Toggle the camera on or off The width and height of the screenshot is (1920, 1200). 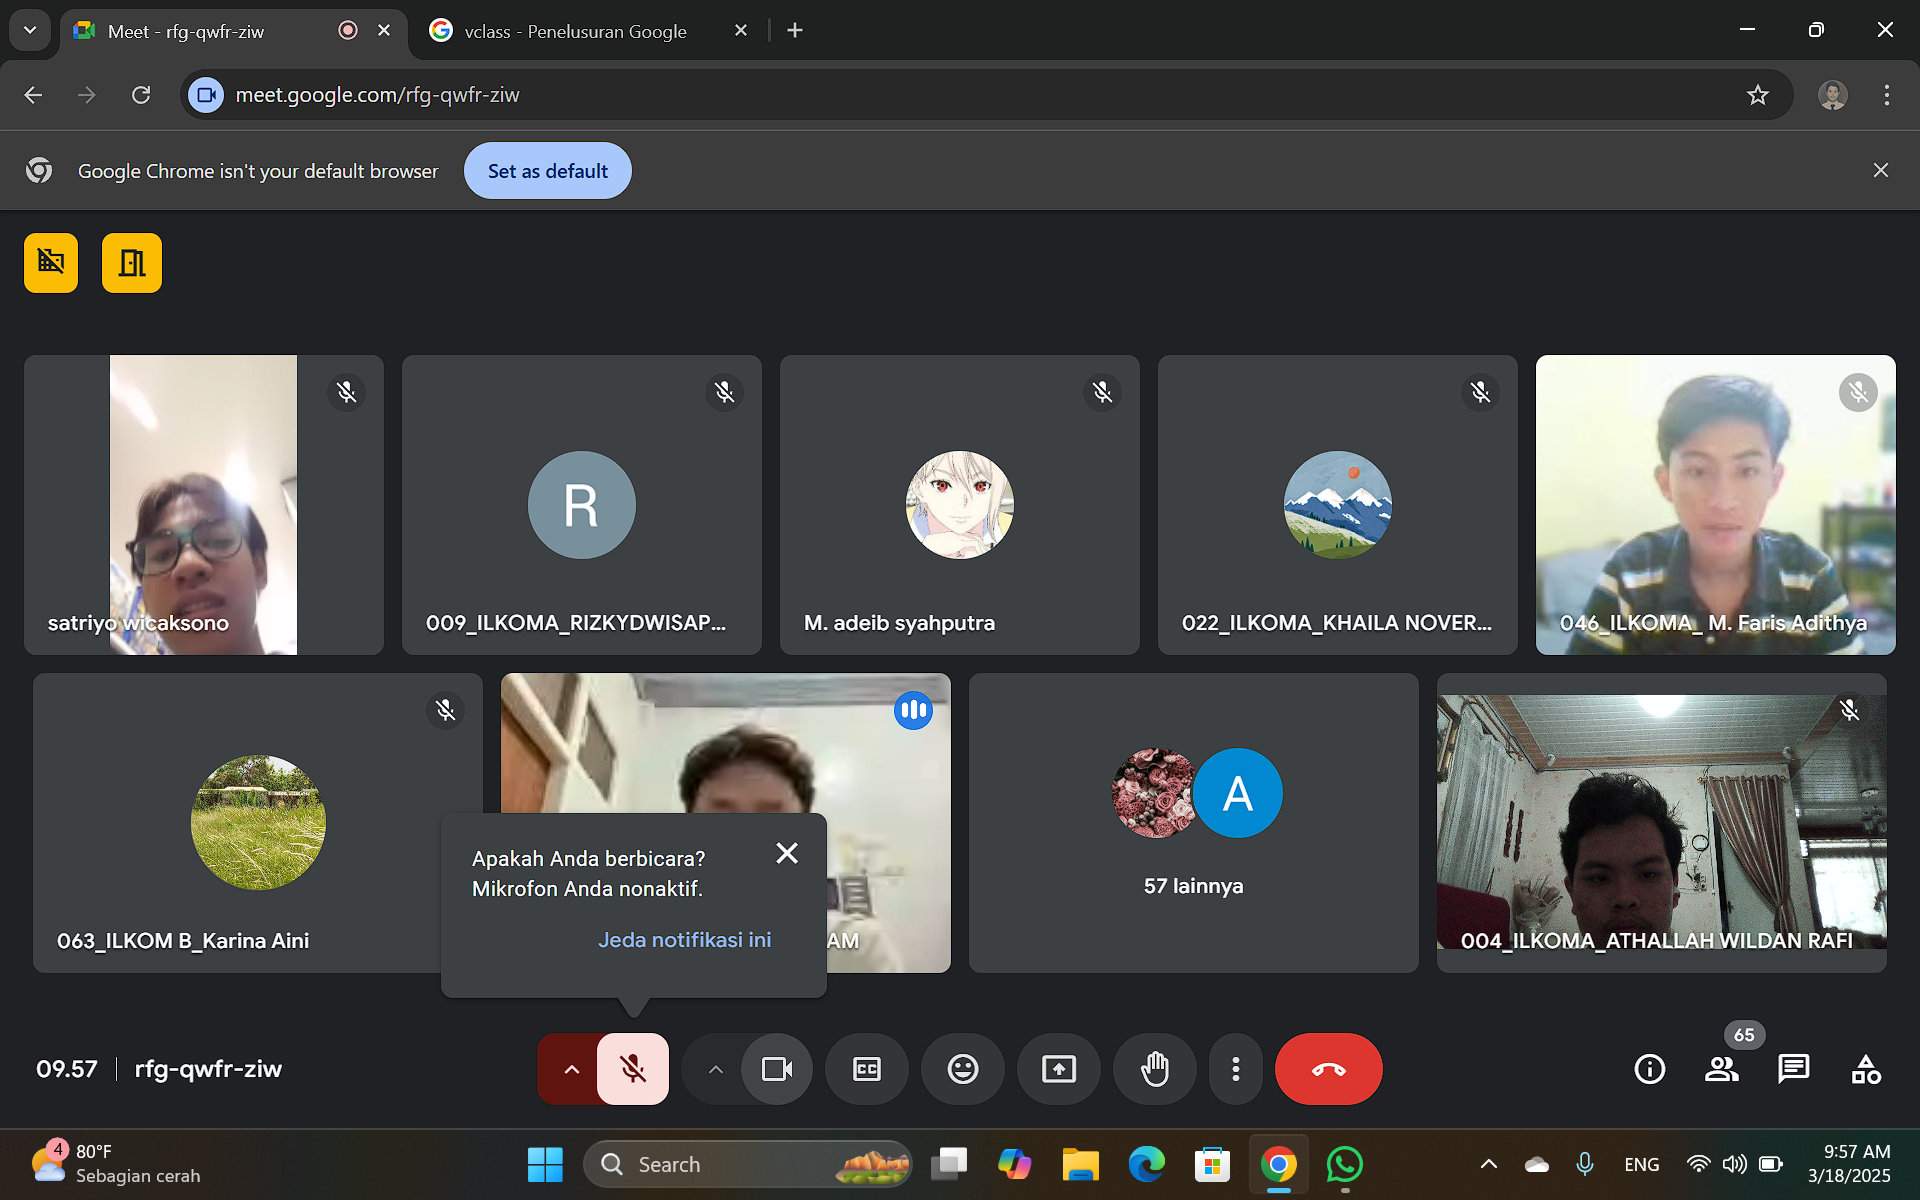[776, 1069]
